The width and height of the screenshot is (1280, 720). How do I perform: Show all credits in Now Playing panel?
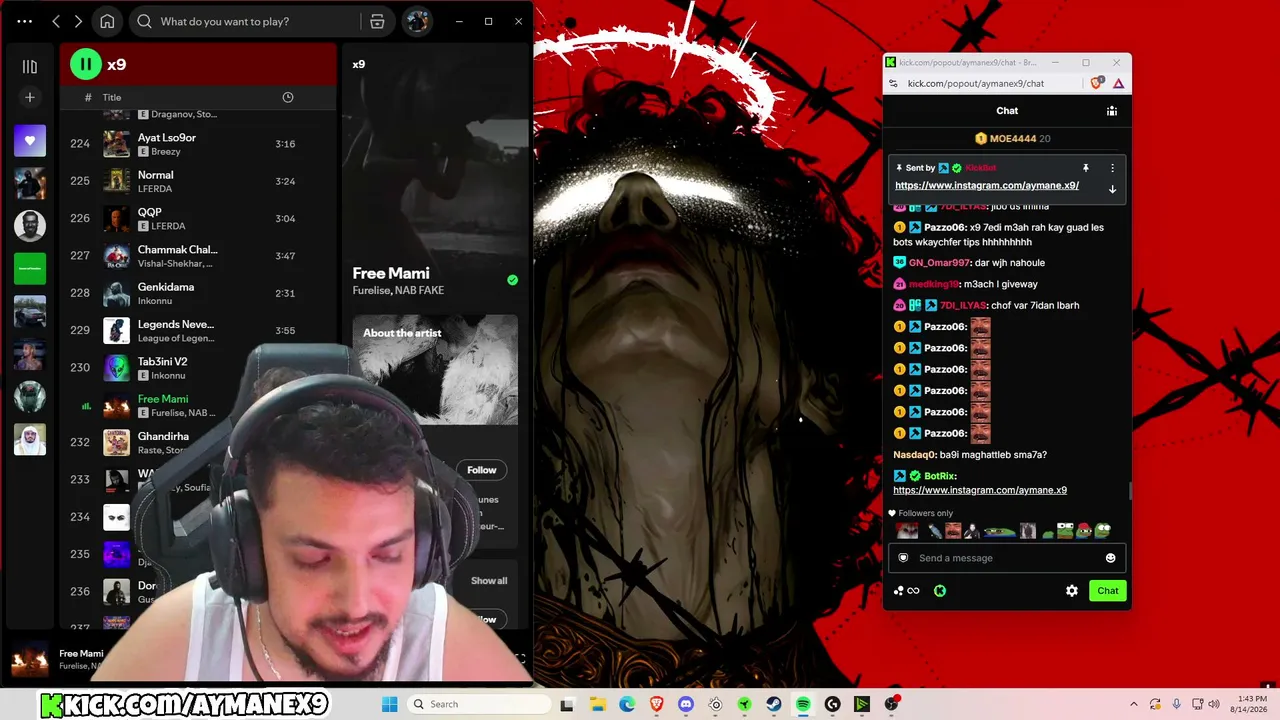[489, 581]
